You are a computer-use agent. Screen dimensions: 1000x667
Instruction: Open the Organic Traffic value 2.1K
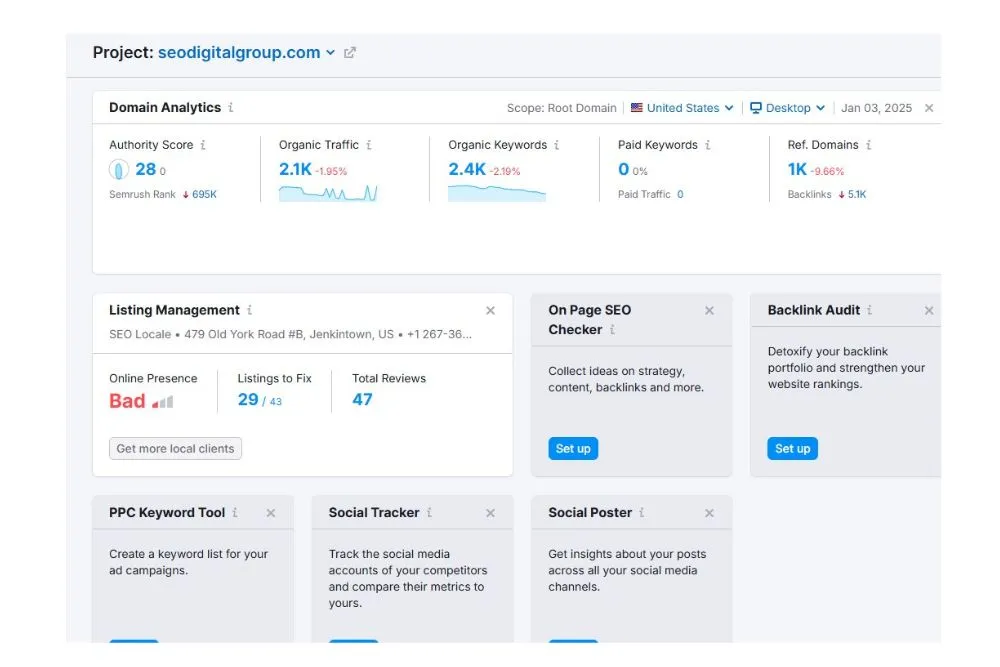[x=295, y=169]
